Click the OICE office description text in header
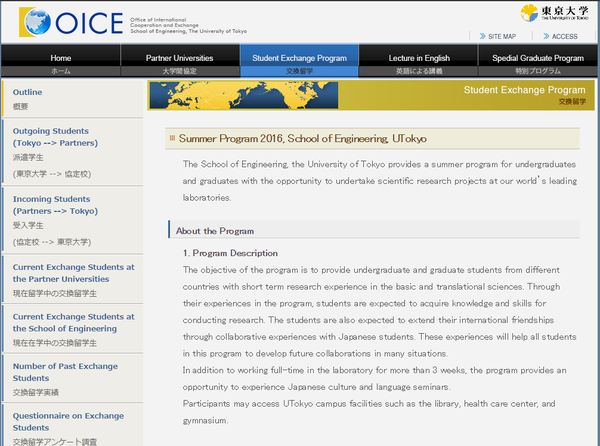This screenshot has height=446, width=600. [188, 26]
